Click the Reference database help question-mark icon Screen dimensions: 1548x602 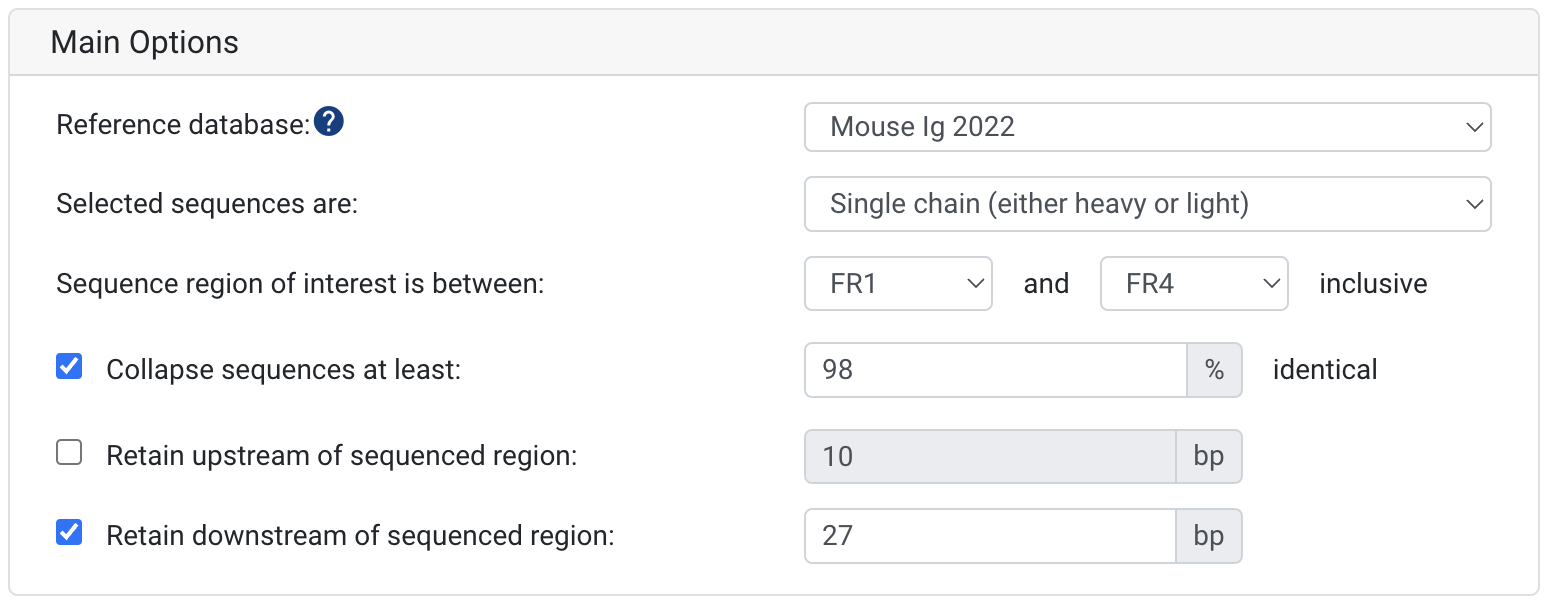pos(329,123)
